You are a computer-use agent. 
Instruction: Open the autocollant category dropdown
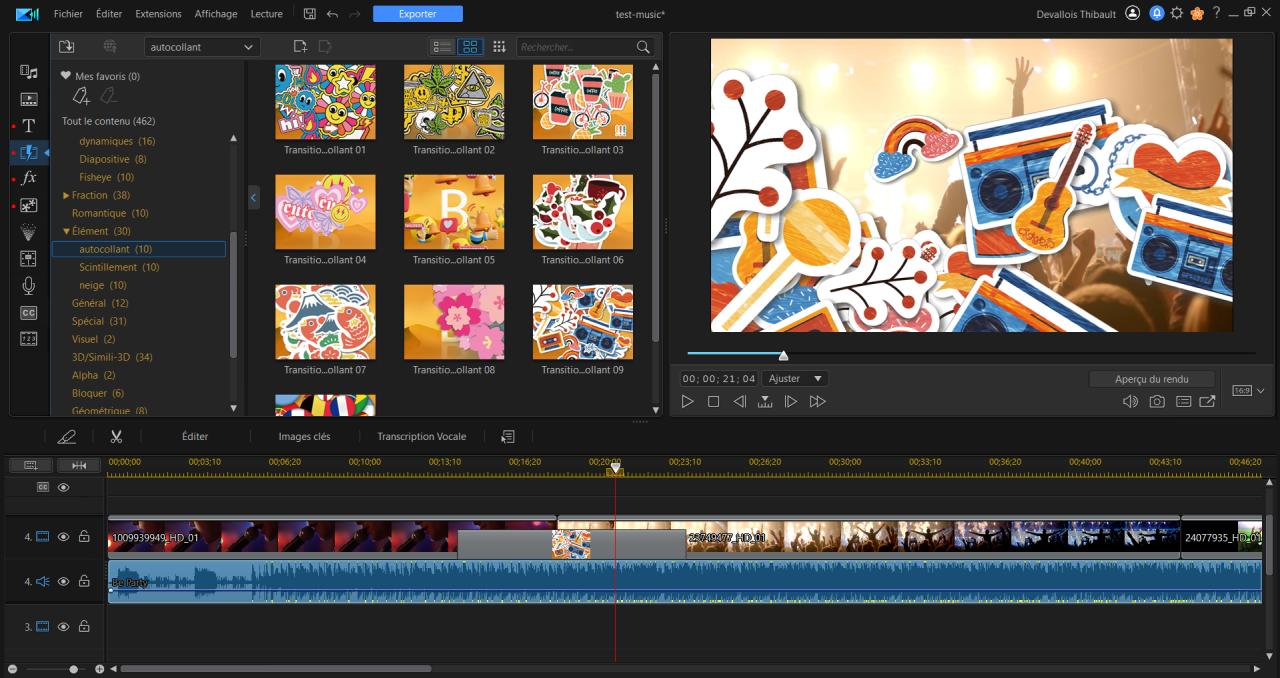[x=203, y=47]
